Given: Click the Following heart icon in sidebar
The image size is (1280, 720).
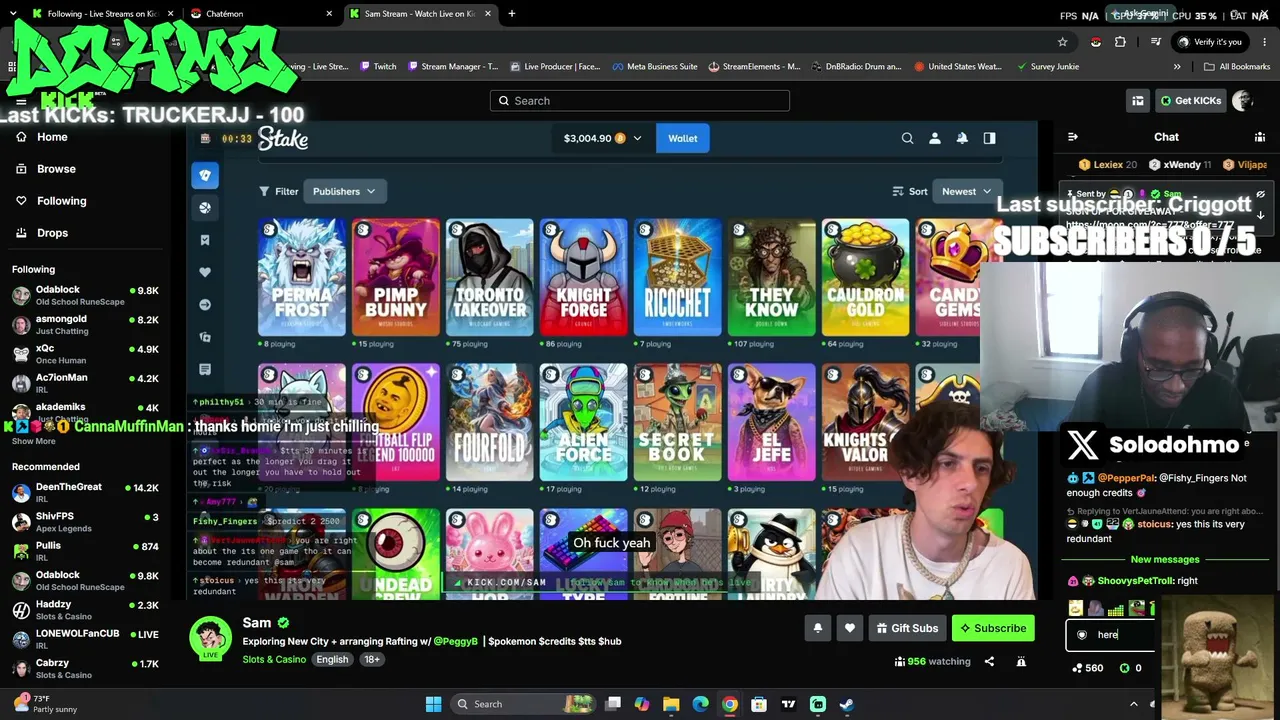Looking at the screenshot, I should [21, 201].
